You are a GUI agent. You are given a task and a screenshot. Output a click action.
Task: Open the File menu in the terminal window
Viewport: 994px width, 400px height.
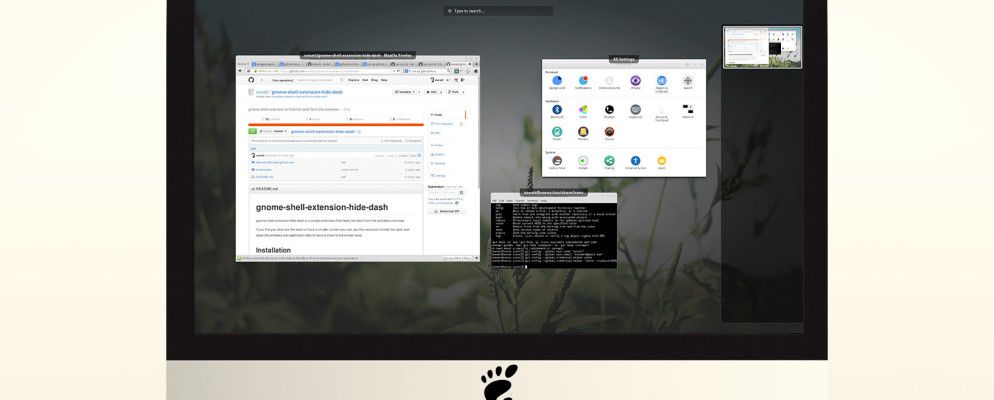[494, 200]
